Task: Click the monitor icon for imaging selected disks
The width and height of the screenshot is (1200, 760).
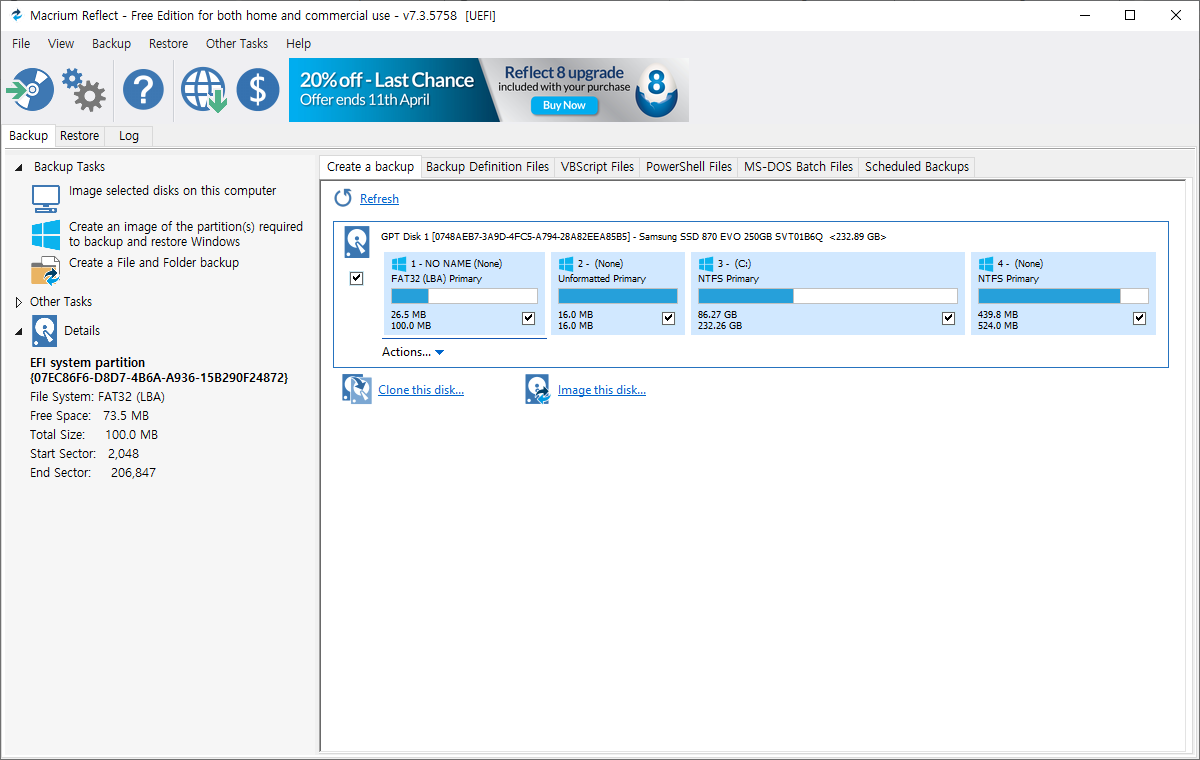Action: (x=46, y=198)
